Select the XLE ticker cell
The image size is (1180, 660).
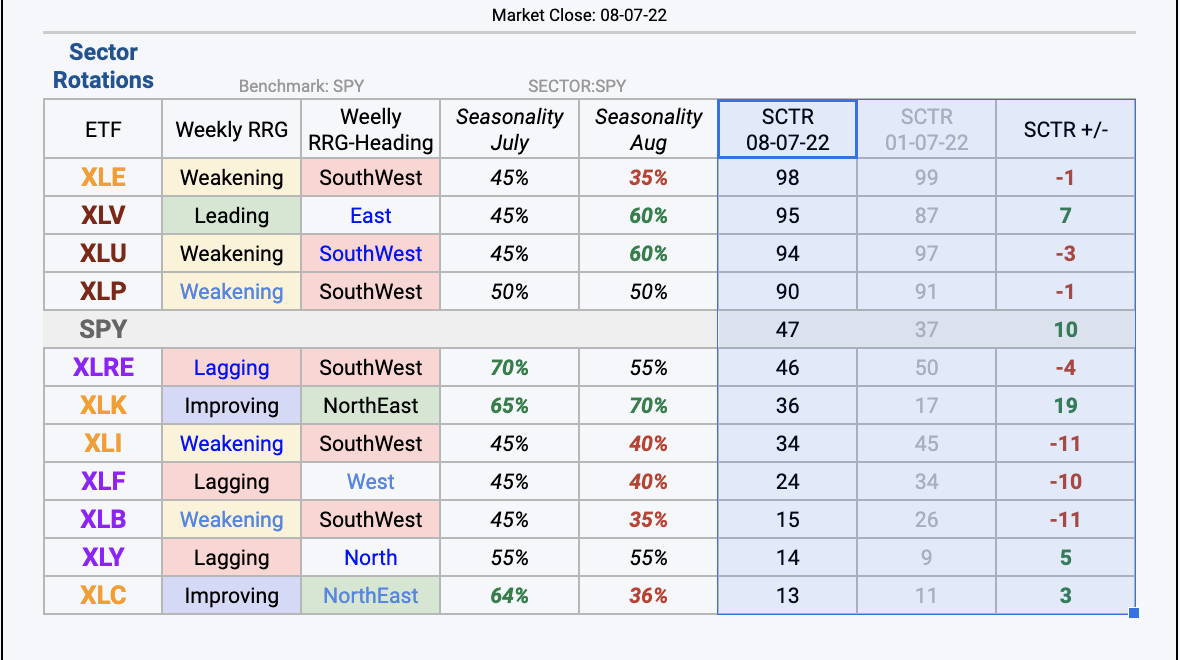103,178
